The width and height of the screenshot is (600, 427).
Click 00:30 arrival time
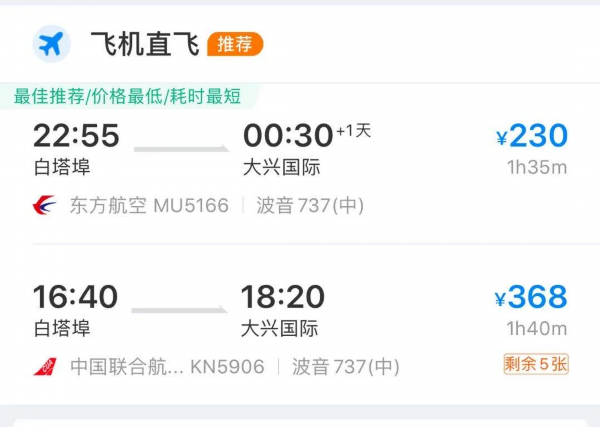point(286,135)
